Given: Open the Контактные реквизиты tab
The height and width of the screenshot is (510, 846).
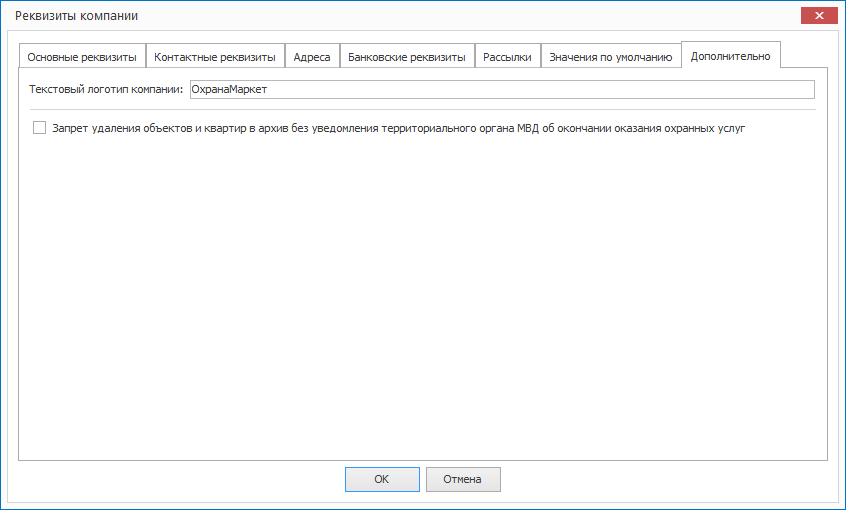Looking at the screenshot, I should (x=215, y=57).
